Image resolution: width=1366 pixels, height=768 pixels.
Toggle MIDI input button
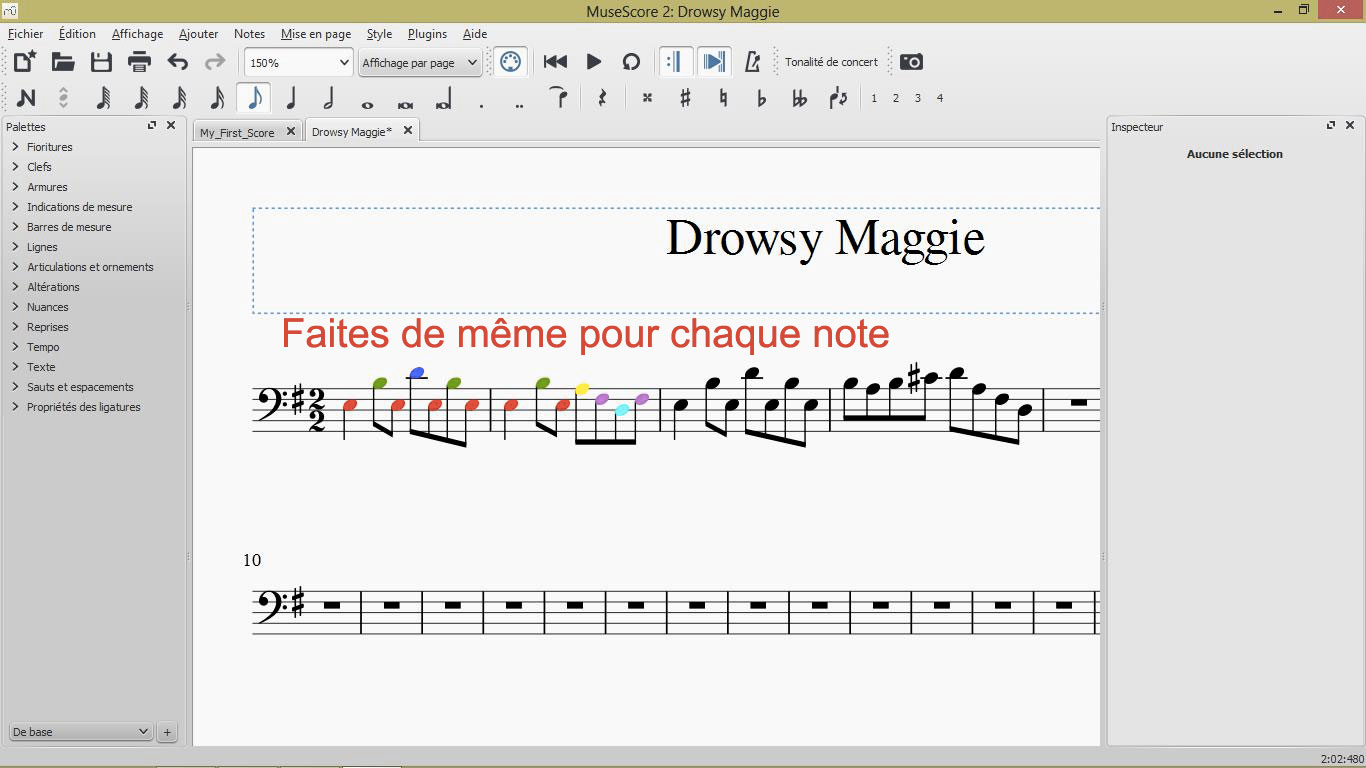510,62
